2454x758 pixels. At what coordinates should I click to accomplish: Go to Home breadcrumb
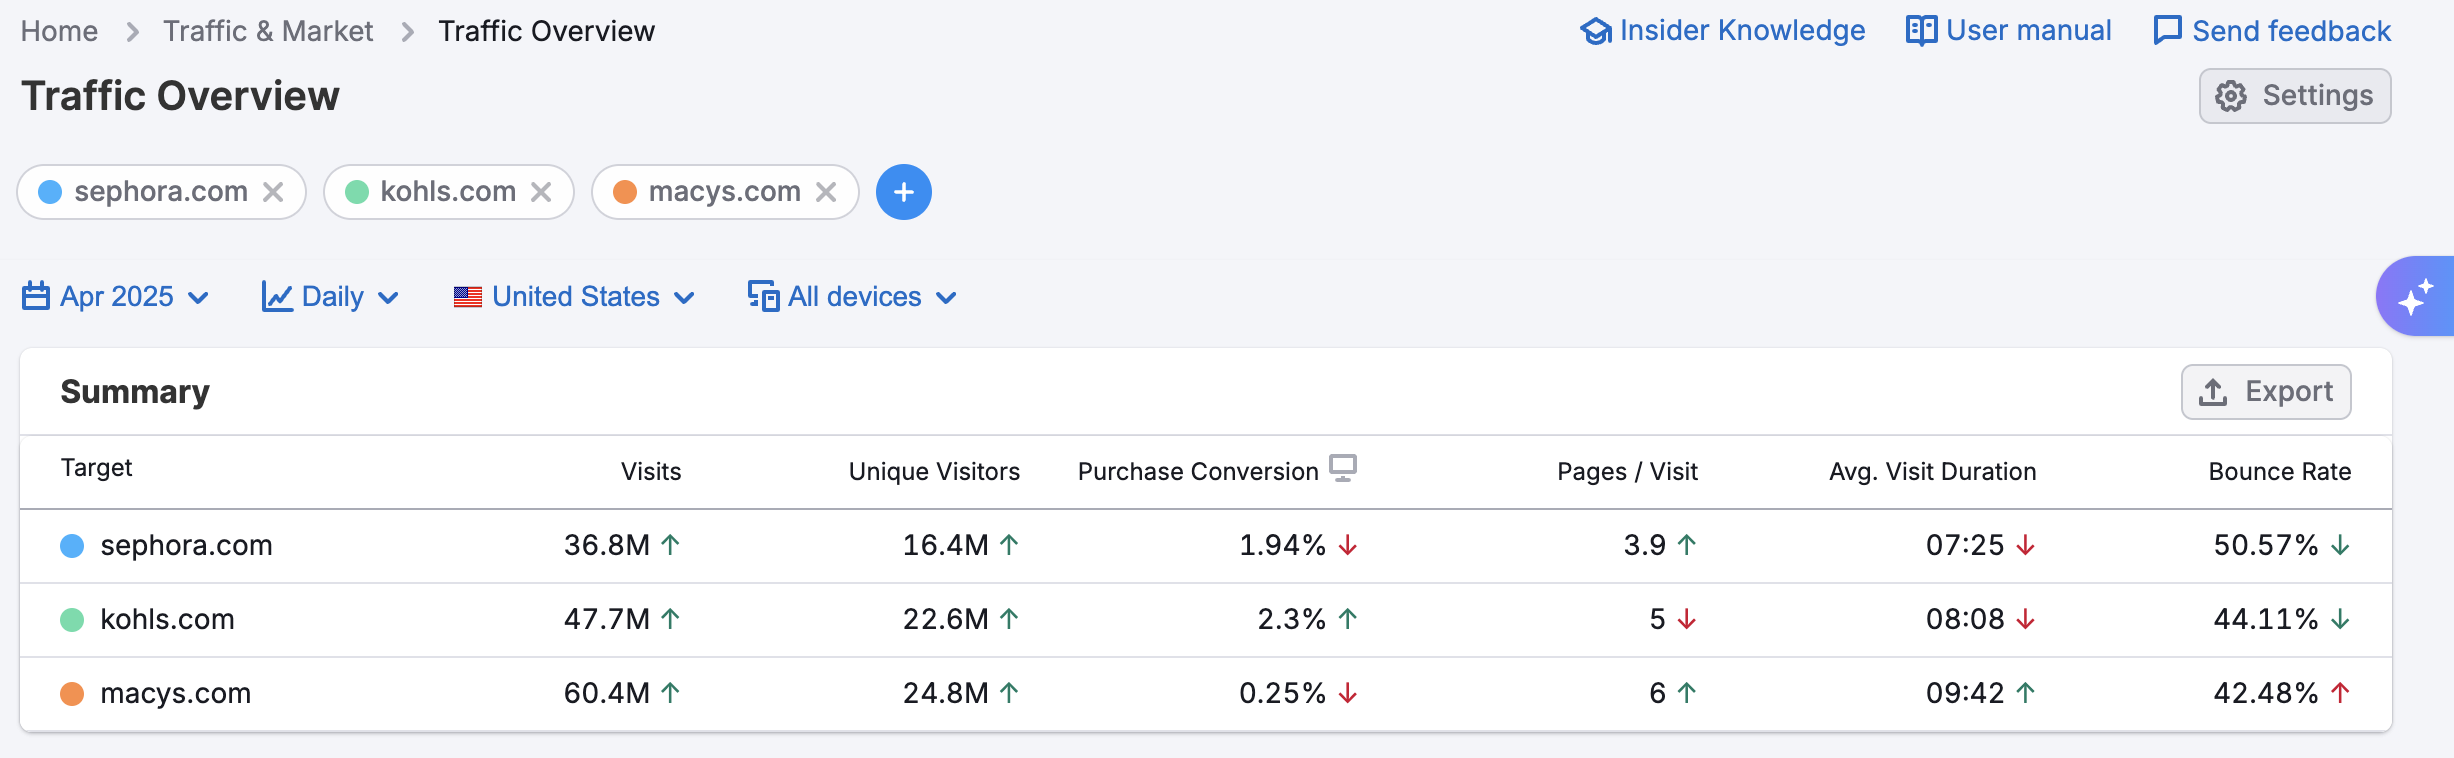(x=59, y=32)
